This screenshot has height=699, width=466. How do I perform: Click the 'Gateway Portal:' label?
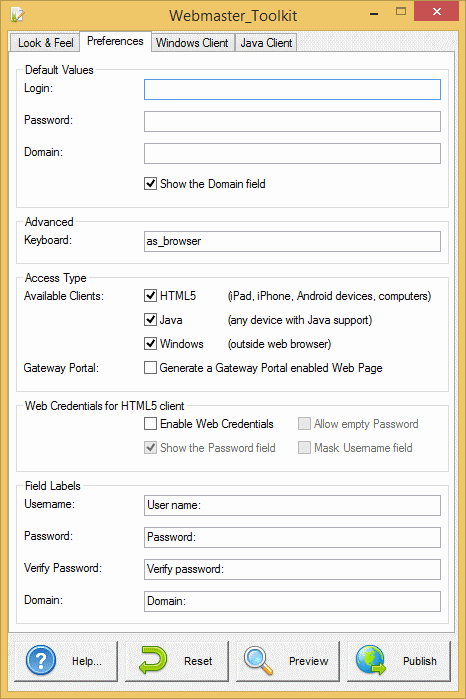point(61,368)
